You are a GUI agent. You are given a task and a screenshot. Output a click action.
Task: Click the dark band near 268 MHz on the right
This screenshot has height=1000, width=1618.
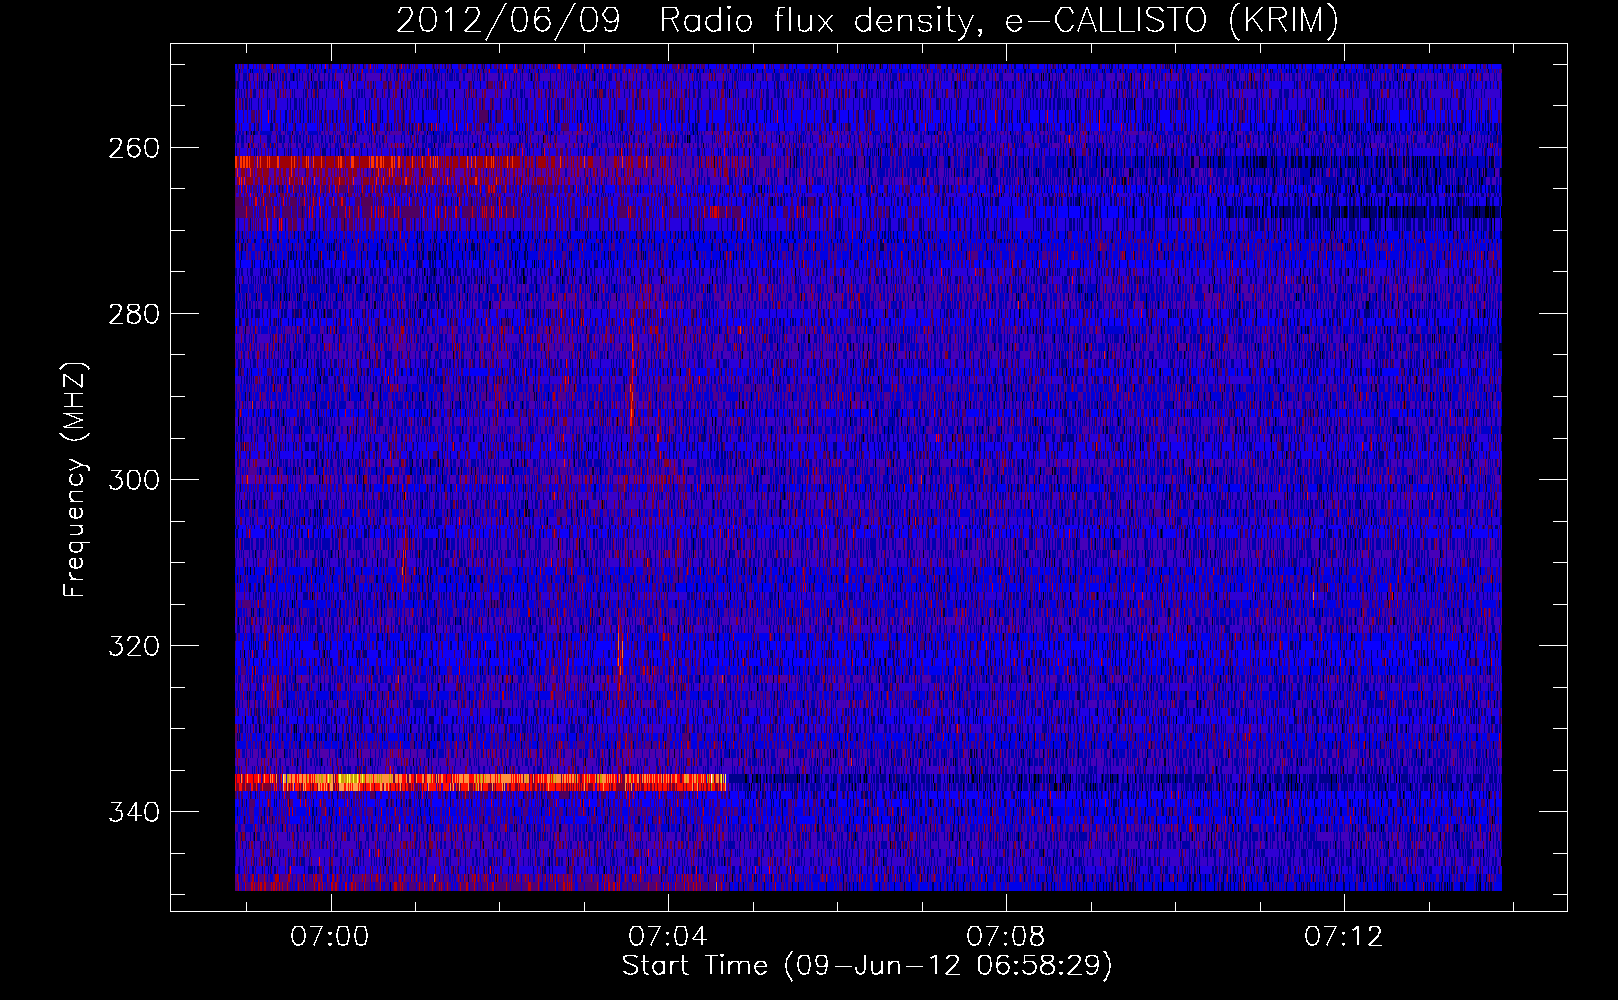point(1360,212)
